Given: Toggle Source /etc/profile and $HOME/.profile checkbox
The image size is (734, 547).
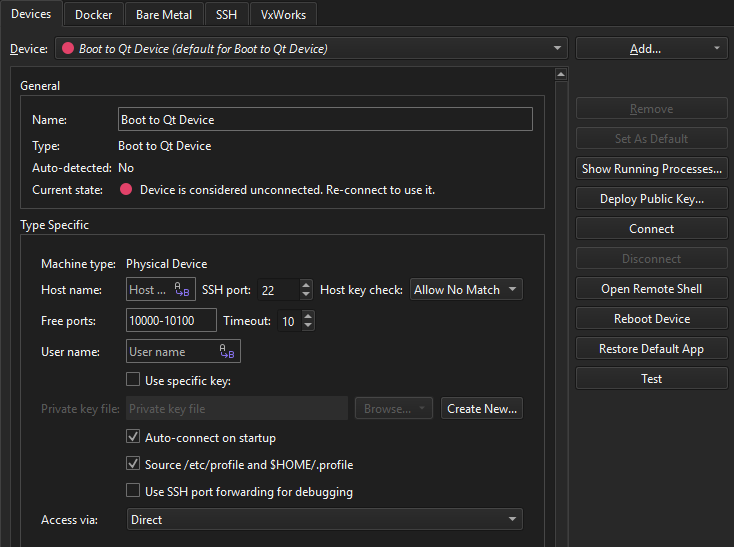Looking at the screenshot, I should point(133,464).
